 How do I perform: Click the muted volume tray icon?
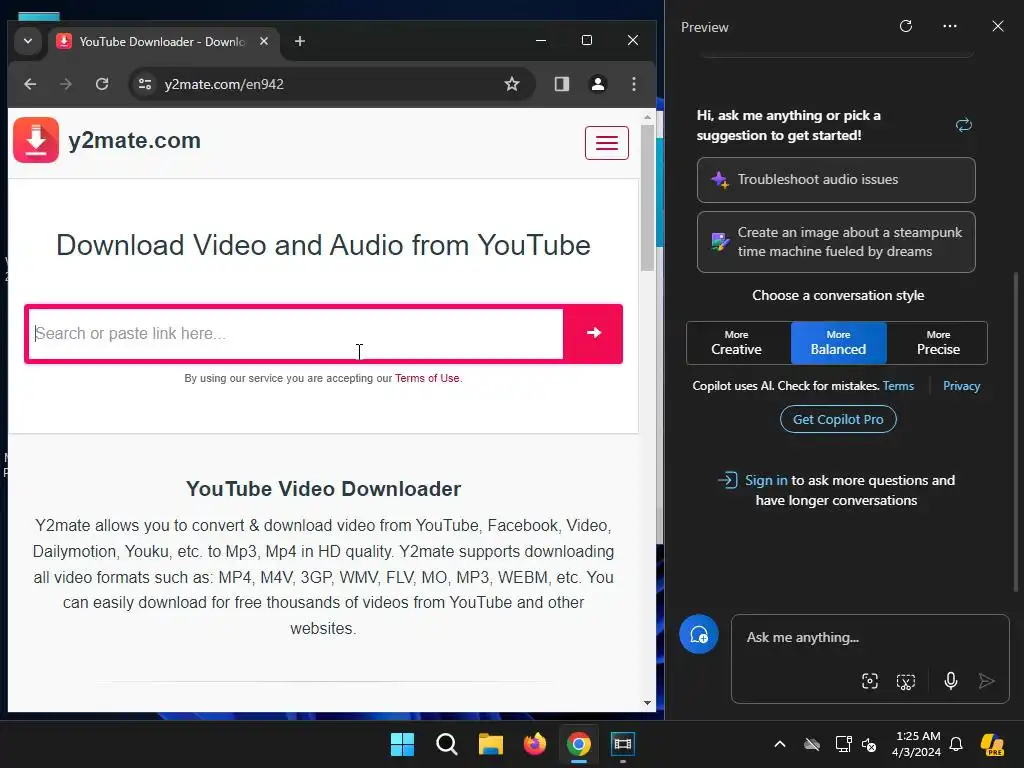point(869,744)
